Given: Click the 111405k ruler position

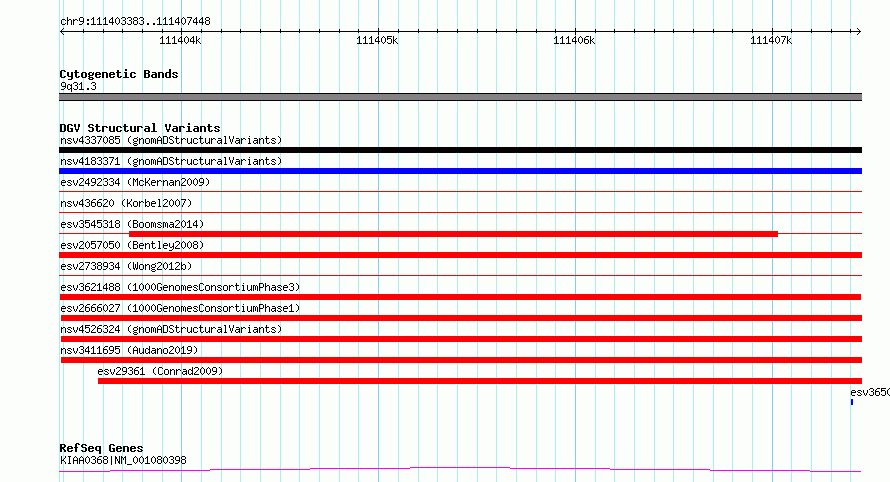Looking at the screenshot, I should (x=377, y=40).
